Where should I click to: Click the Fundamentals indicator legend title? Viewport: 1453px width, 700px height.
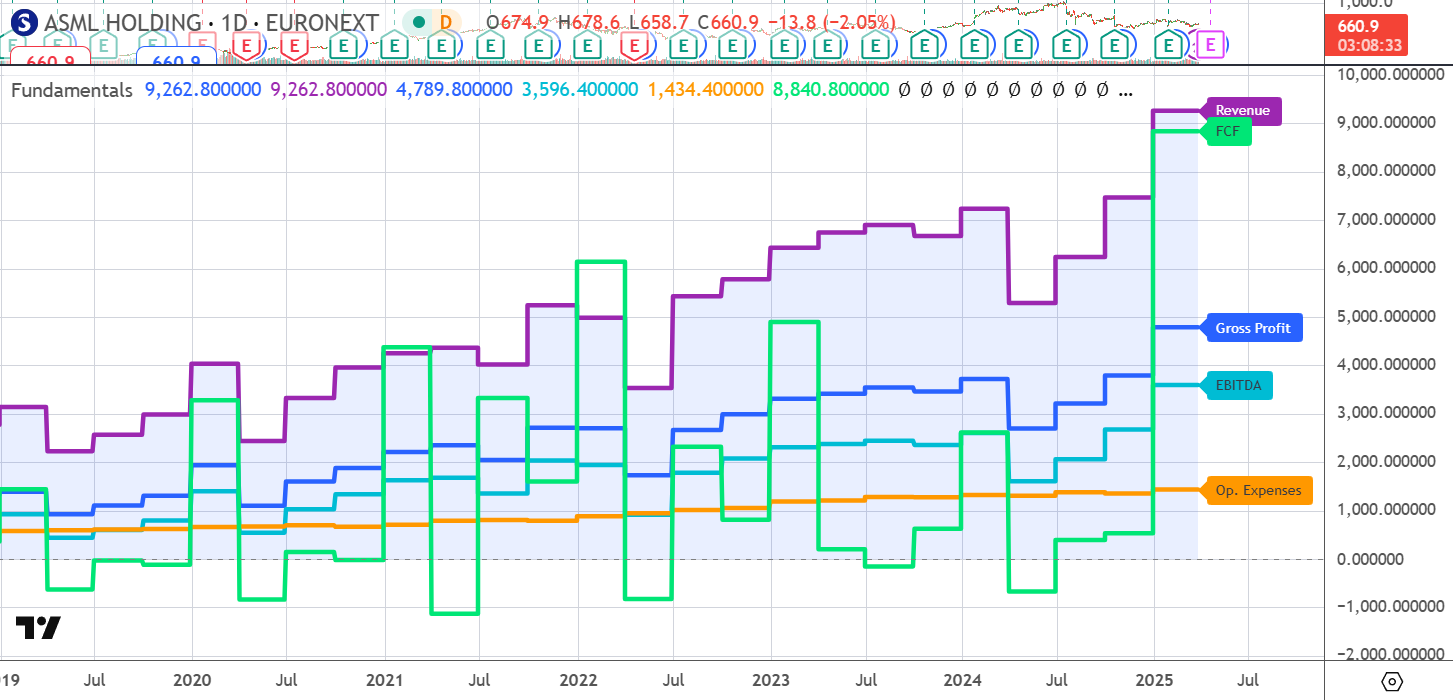tap(71, 90)
